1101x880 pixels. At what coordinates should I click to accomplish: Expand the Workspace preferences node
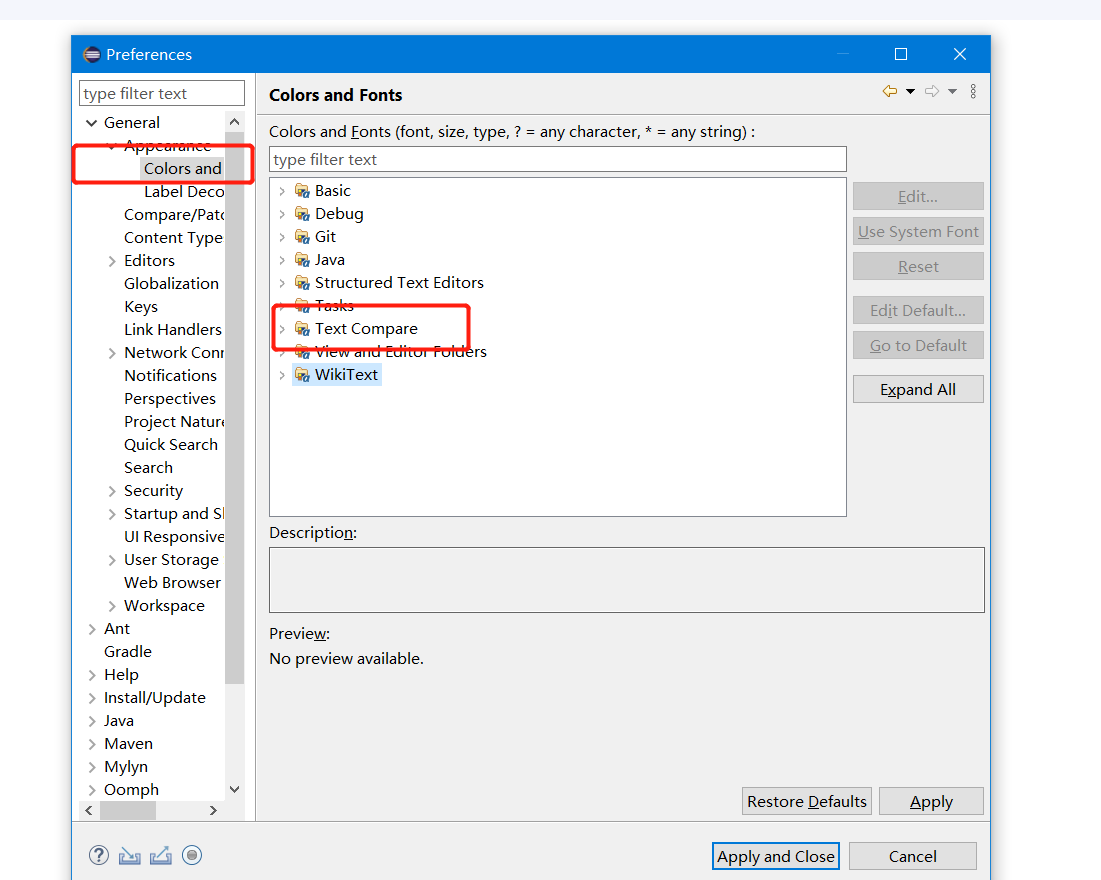(x=112, y=606)
